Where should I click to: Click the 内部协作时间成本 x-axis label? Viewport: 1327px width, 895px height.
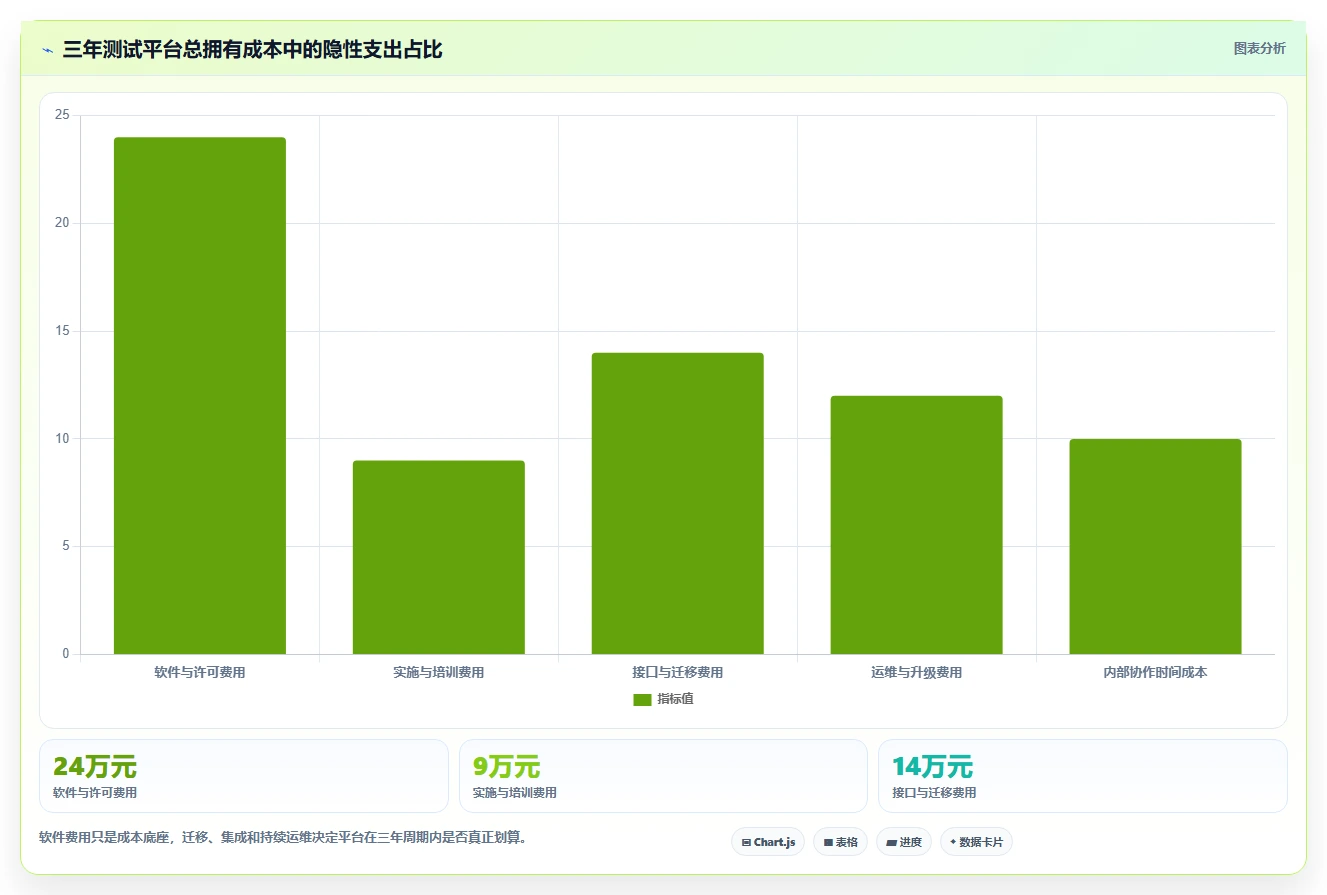click(x=1155, y=673)
